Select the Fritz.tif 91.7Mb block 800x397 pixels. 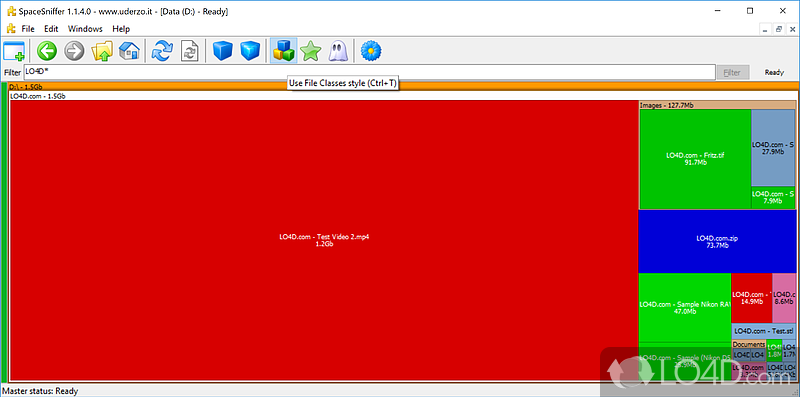pyautogui.click(x=695, y=159)
